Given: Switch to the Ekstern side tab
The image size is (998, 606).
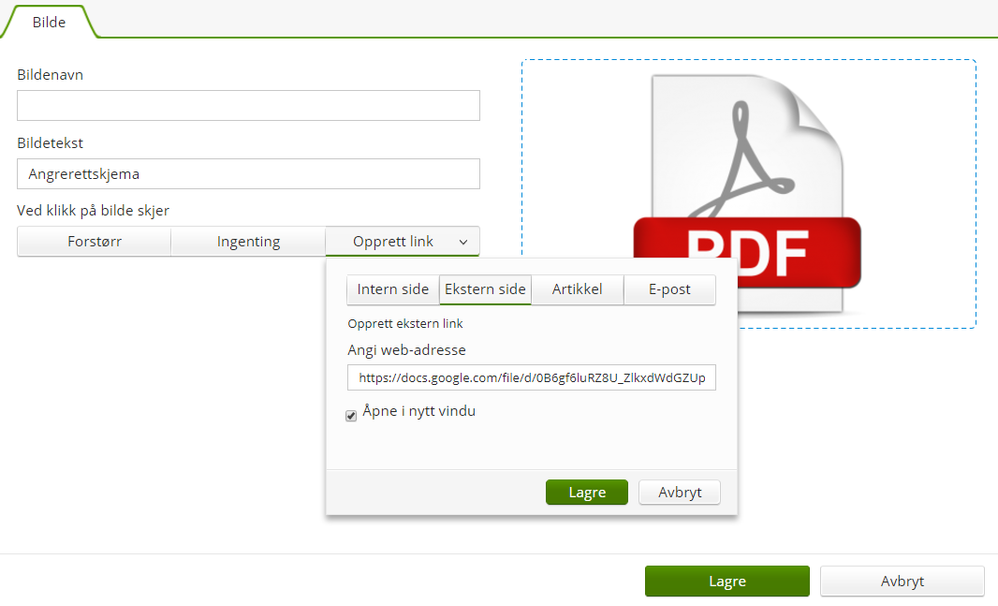Looking at the screenshot, I should (x=485, y=290).
